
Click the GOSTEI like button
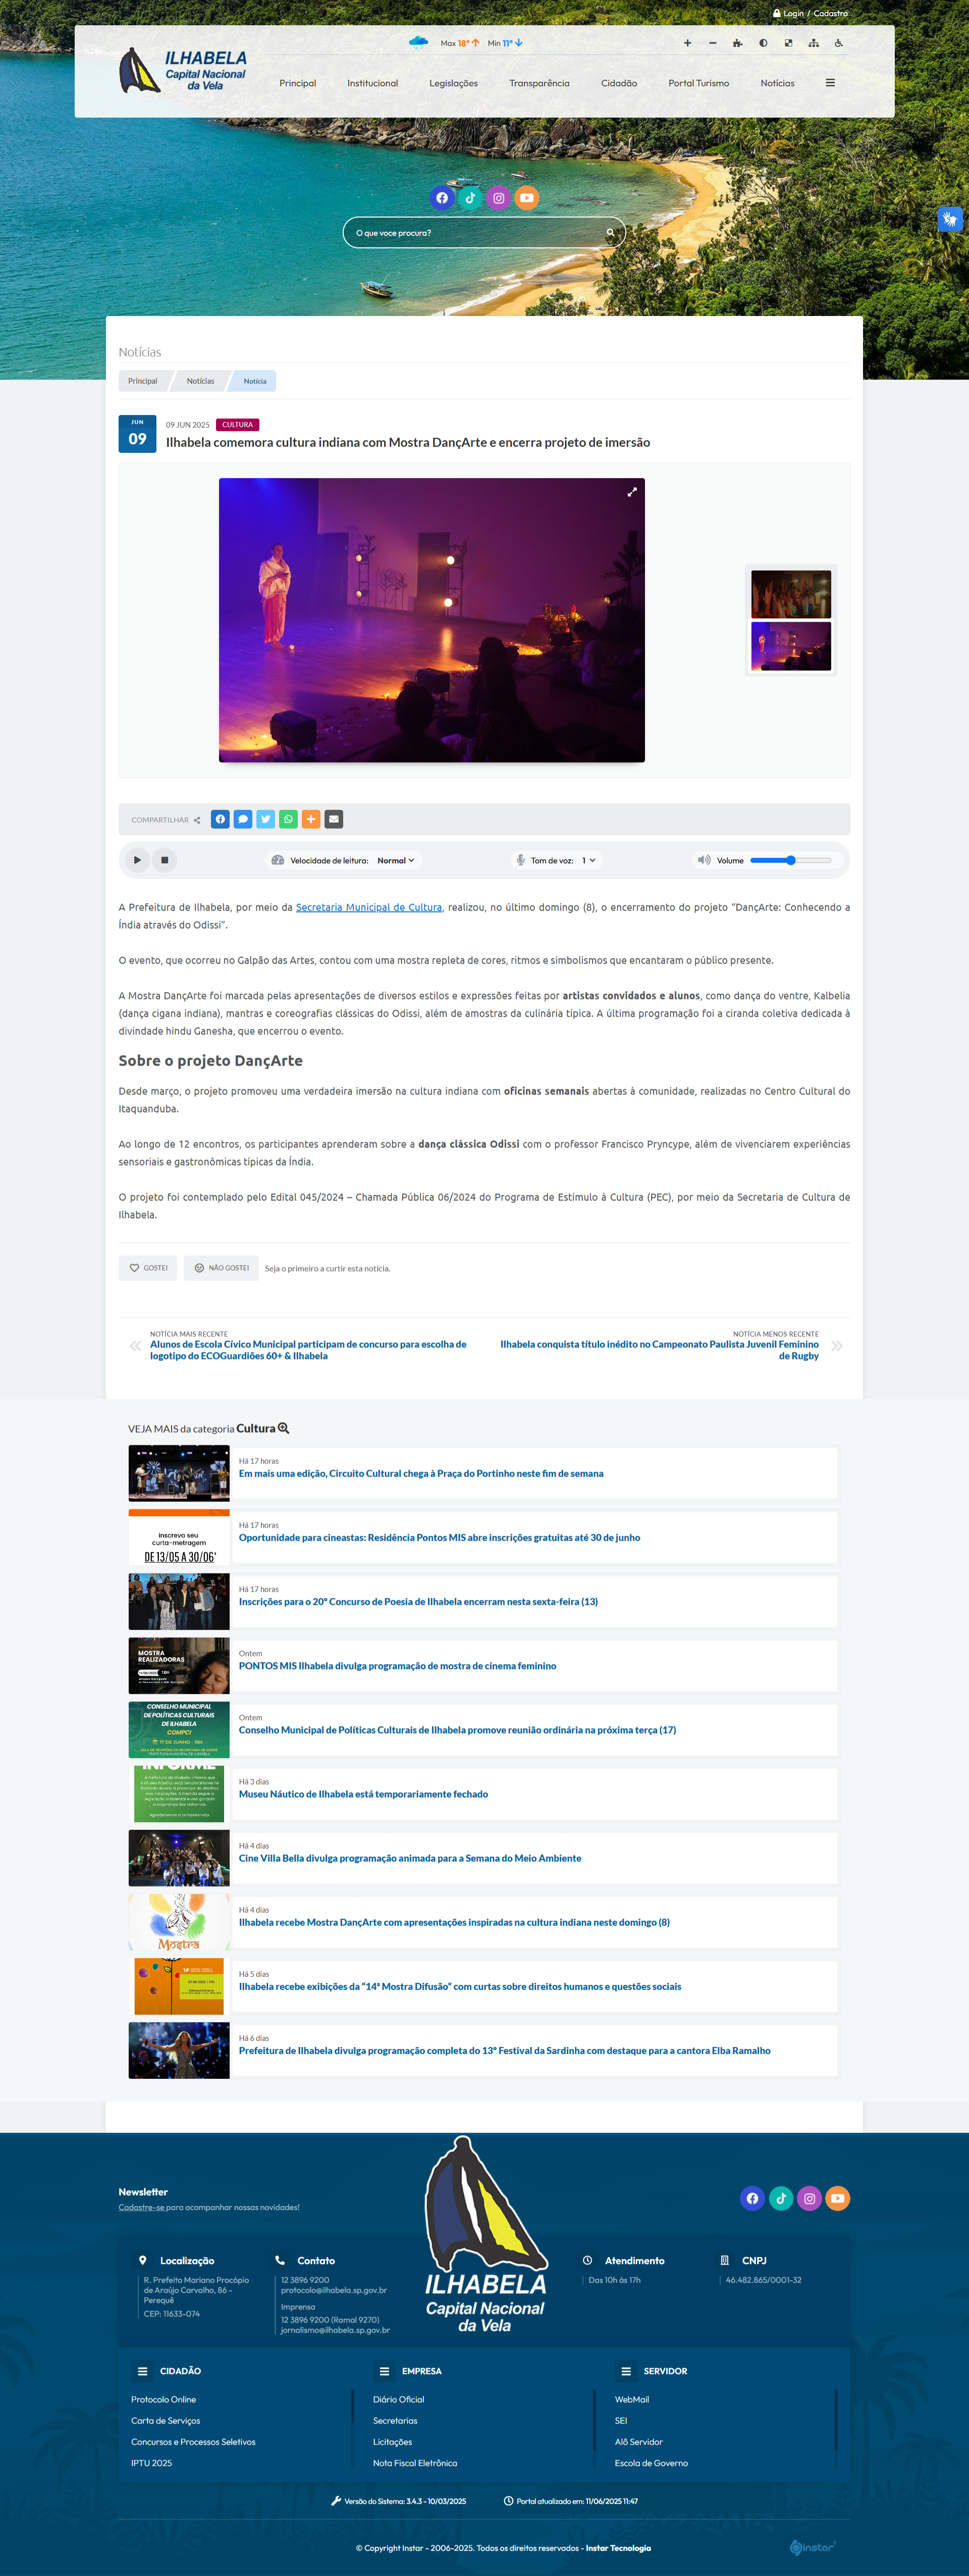pyautogui.click(x=148, y=1268)
